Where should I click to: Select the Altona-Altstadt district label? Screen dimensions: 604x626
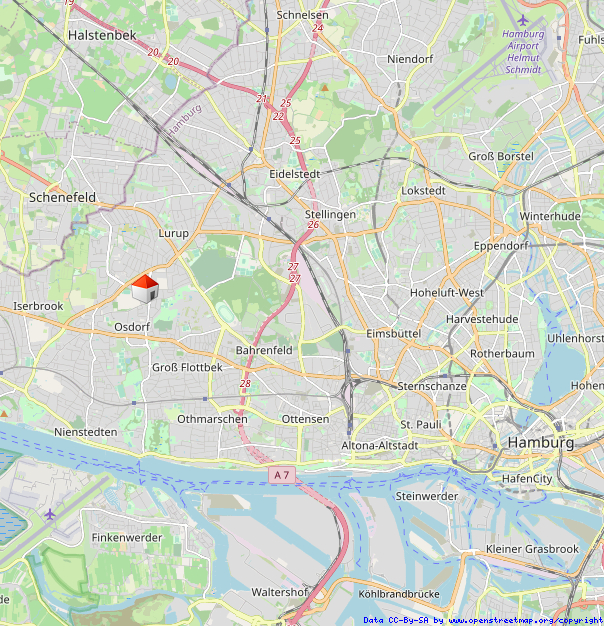[380, 446]
